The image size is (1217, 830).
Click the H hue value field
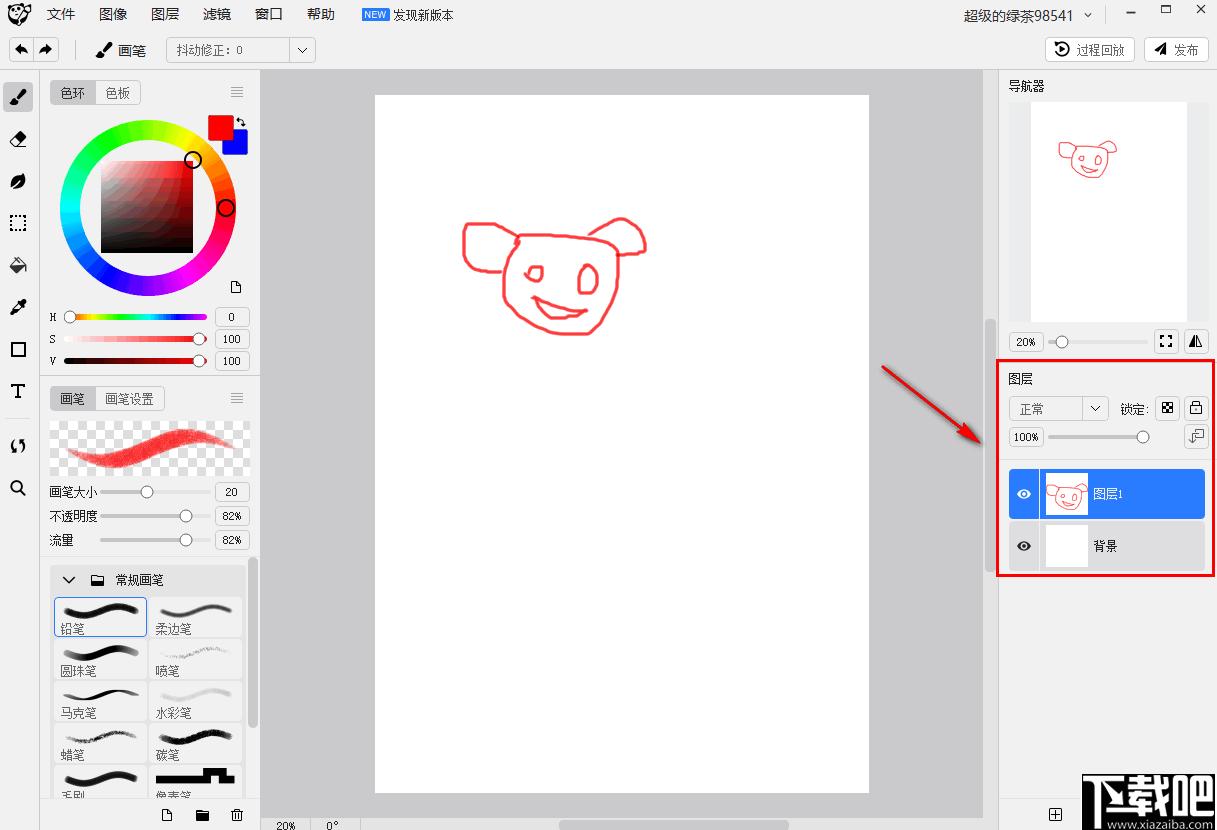(232, 317)
